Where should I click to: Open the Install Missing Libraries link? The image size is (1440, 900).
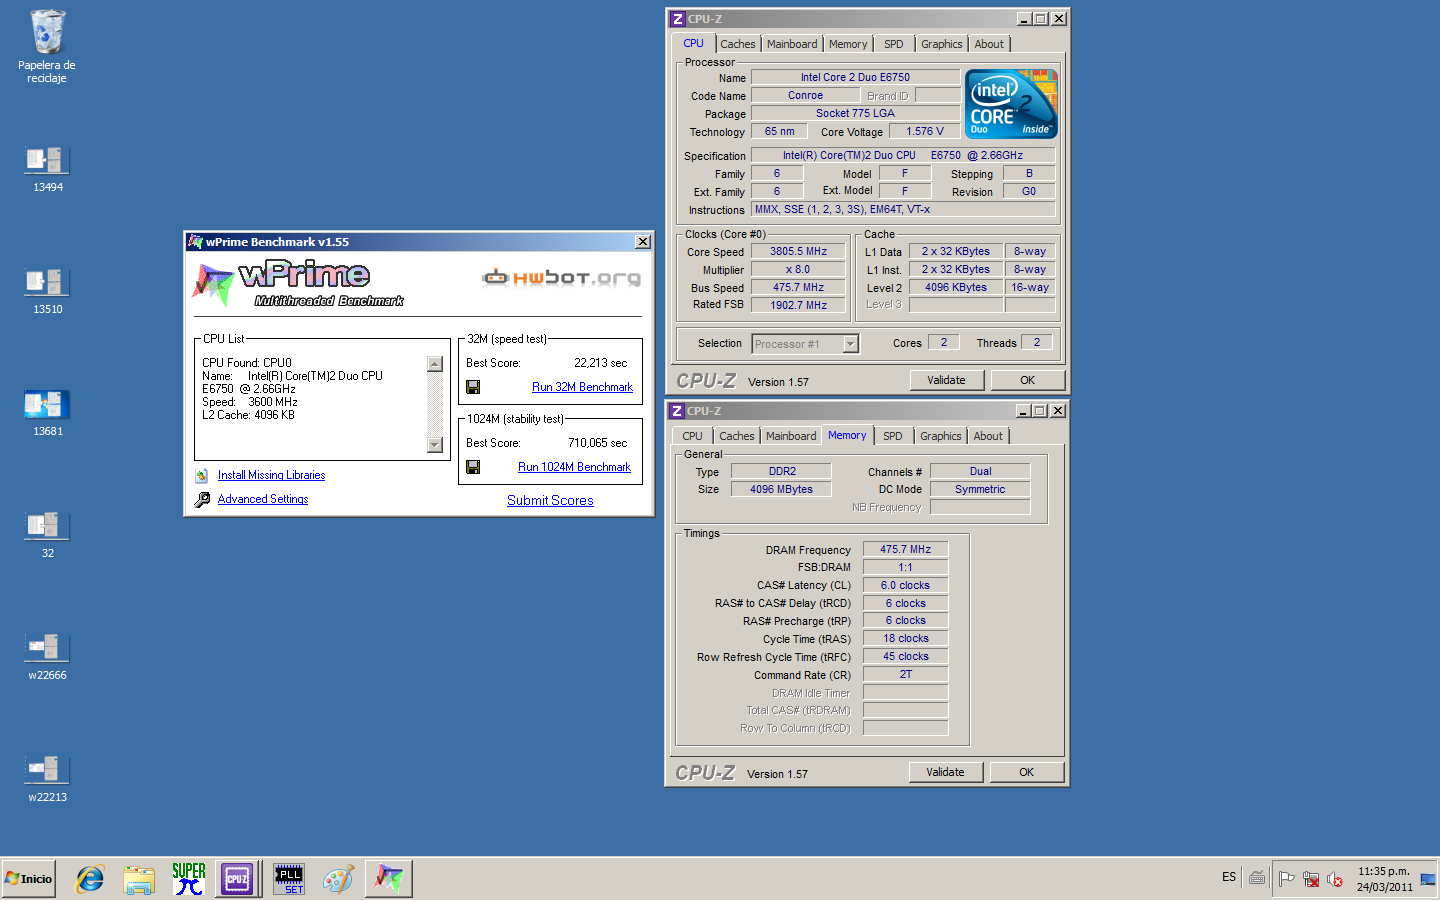click(271, 475)
